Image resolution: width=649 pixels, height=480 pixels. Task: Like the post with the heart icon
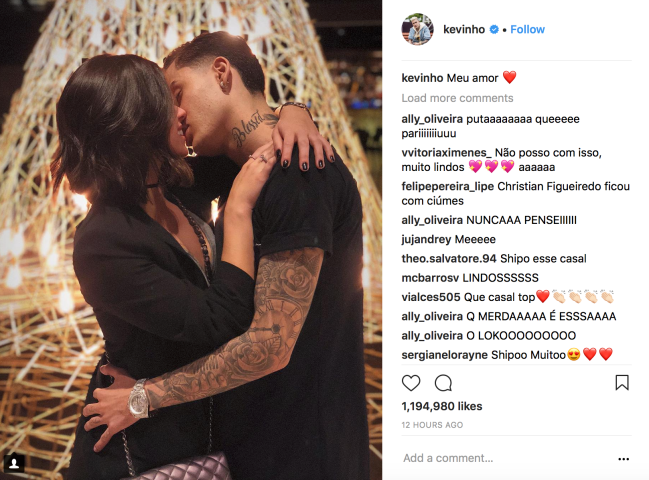click(x=411, y=383)
